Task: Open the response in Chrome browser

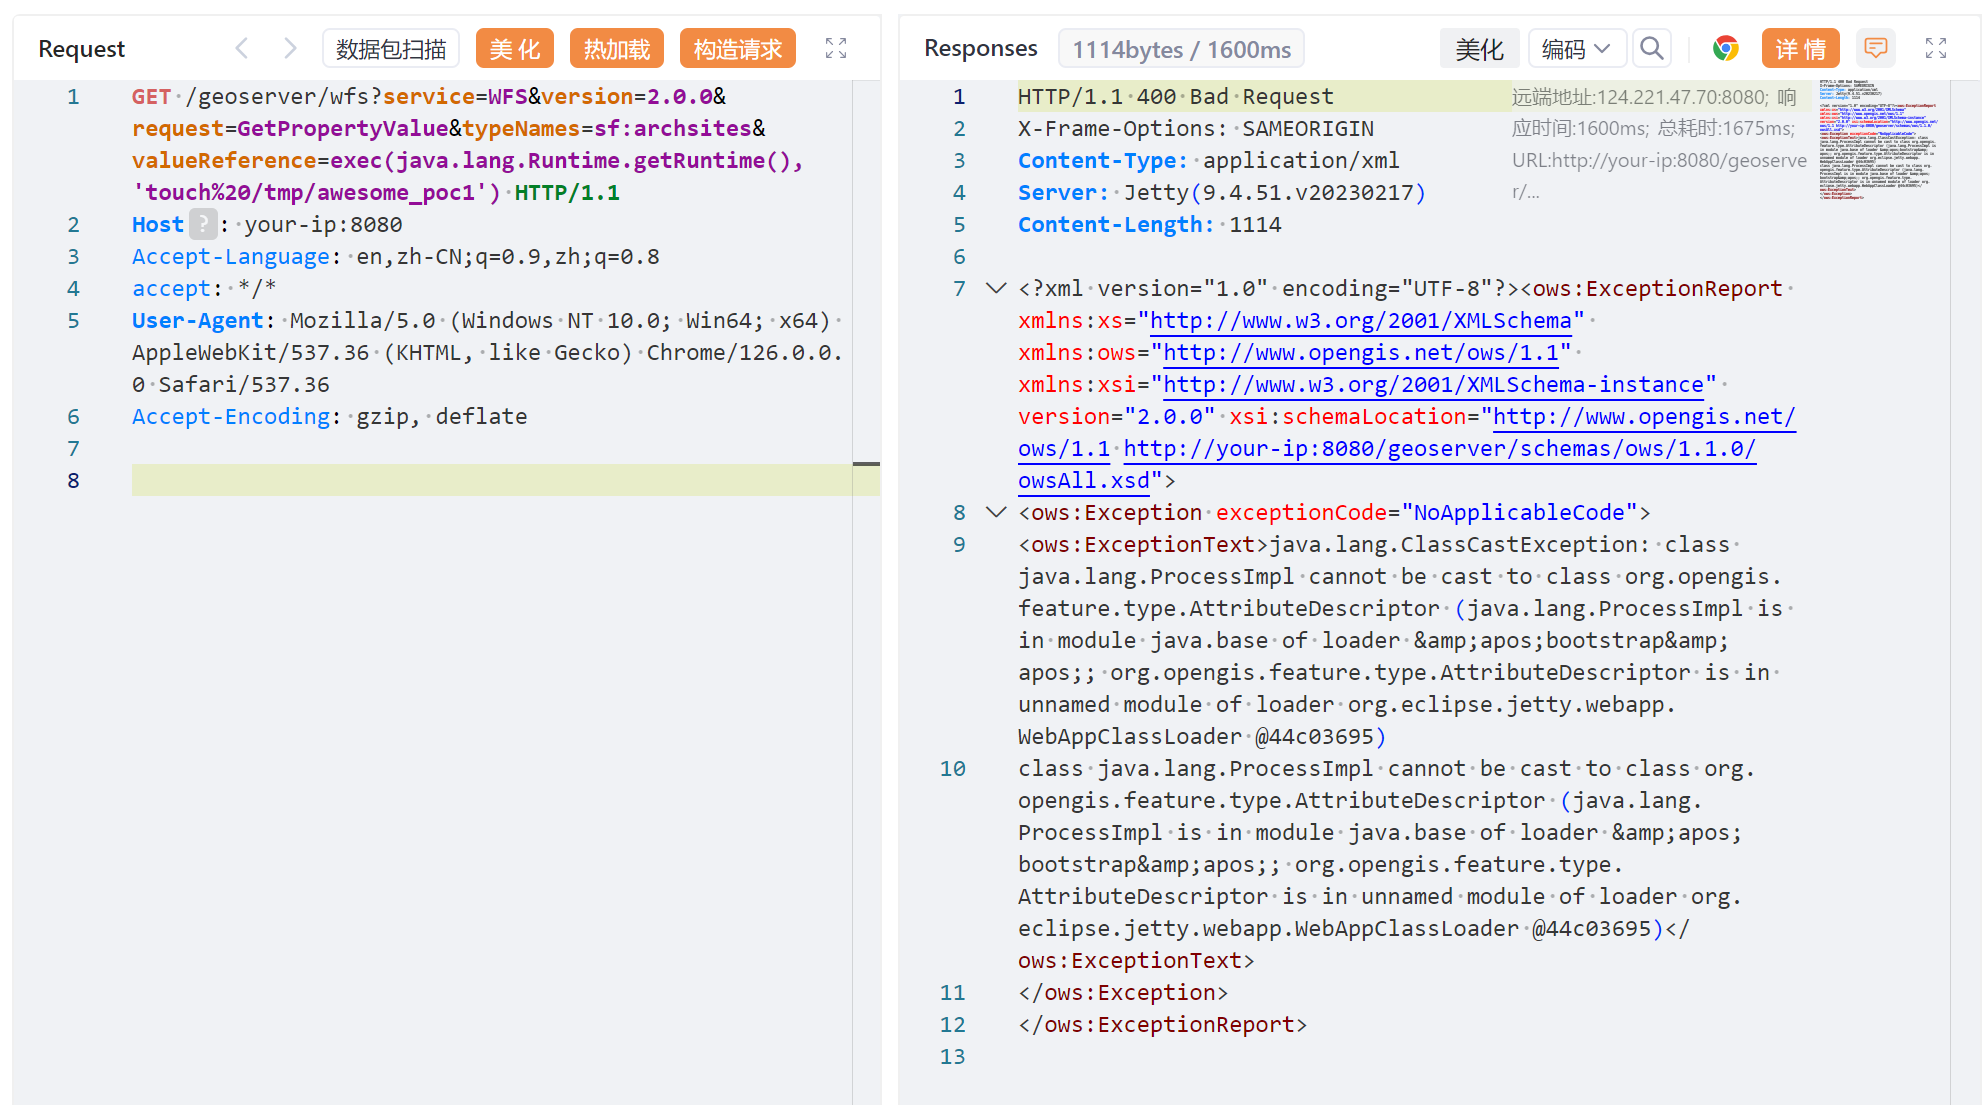Action: tap(1725, 48)
